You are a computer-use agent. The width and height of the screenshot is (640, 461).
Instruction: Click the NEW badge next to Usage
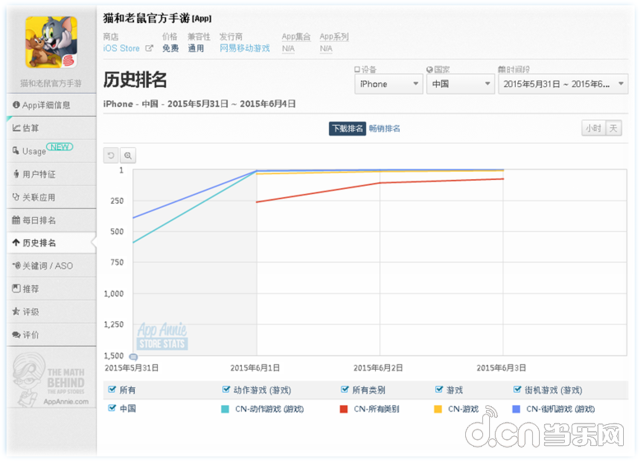point(60,147)
